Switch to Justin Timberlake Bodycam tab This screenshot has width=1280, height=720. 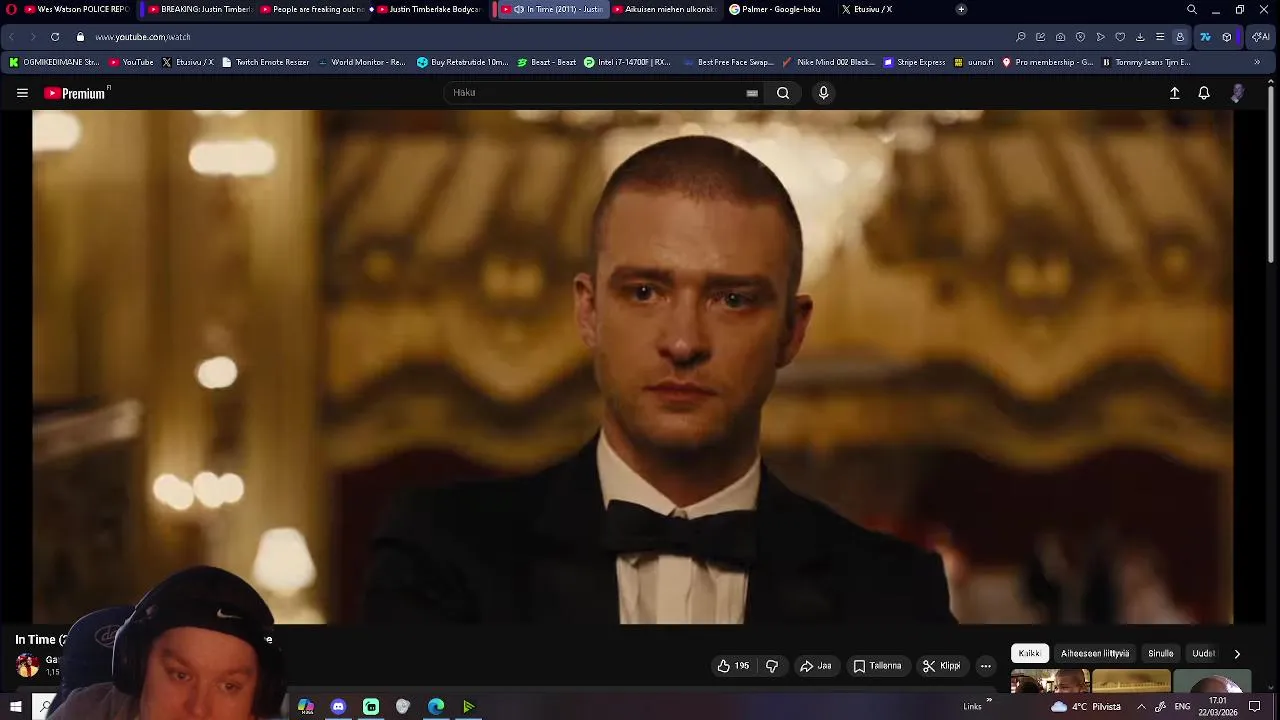pyautogui.click(x=429, y=9)
